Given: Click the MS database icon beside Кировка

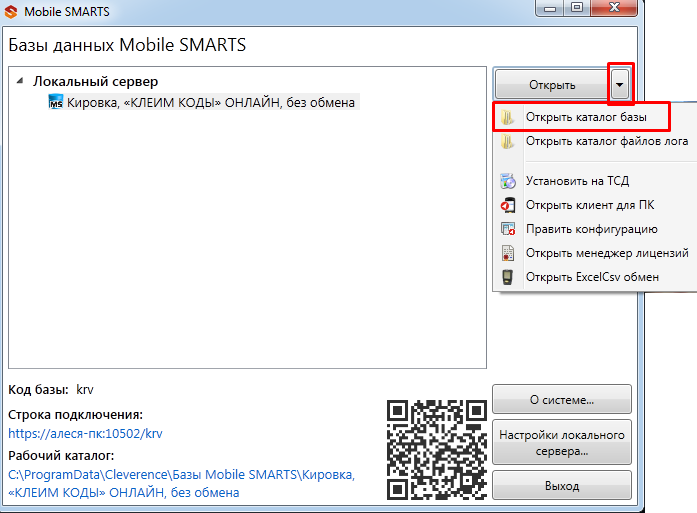Looking at the screenshot, I should coord(56,102).
